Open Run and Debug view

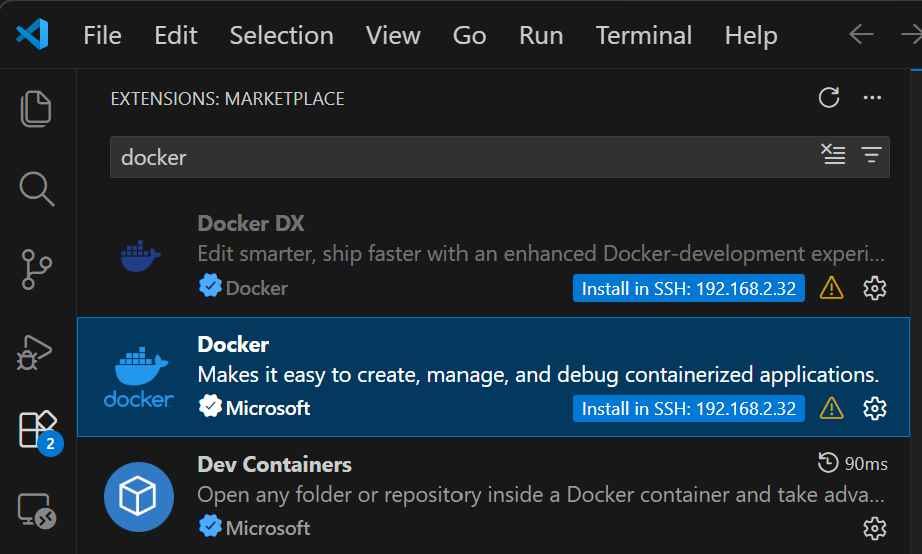(37, 349)
